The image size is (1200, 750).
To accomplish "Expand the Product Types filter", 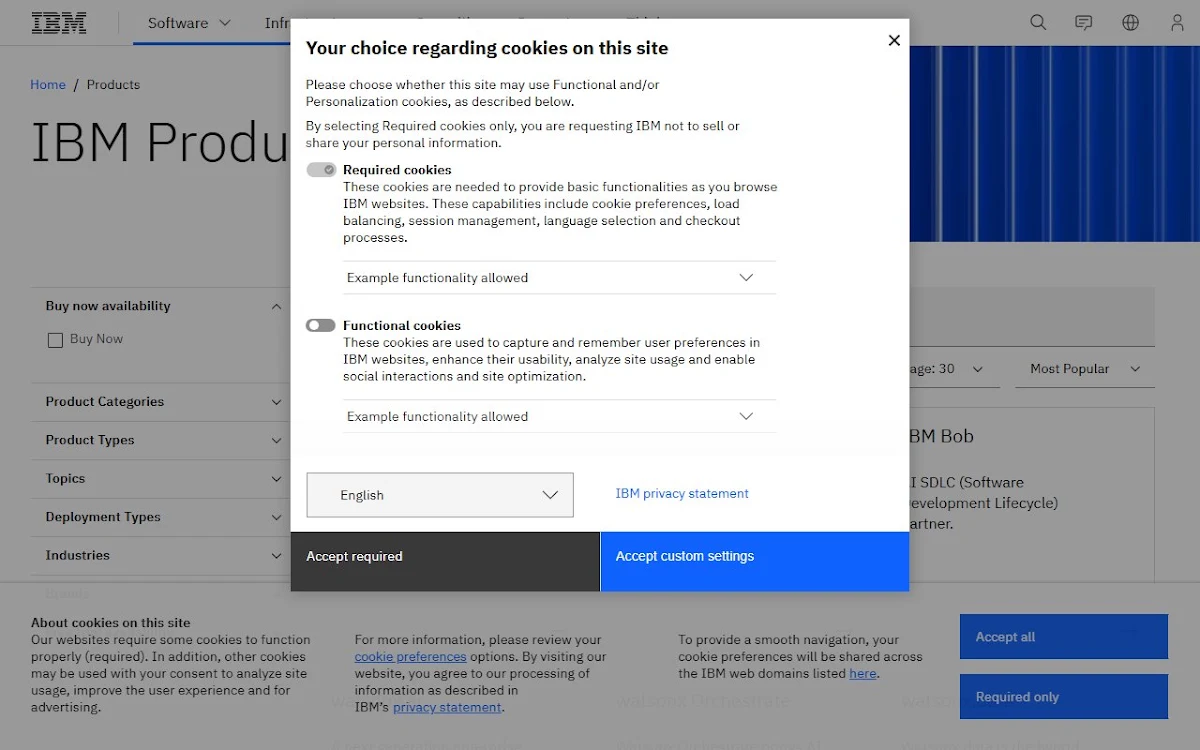I will click(x=163, y=440).
